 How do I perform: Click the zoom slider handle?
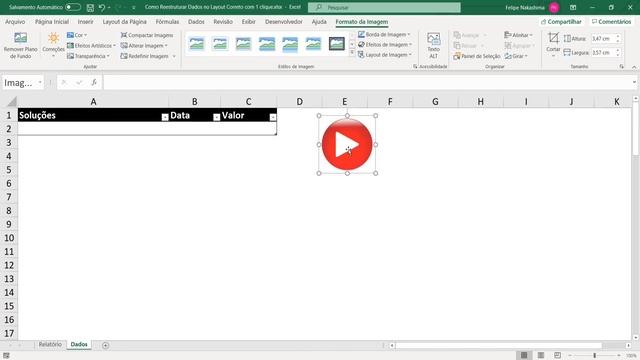click(595, 355)
